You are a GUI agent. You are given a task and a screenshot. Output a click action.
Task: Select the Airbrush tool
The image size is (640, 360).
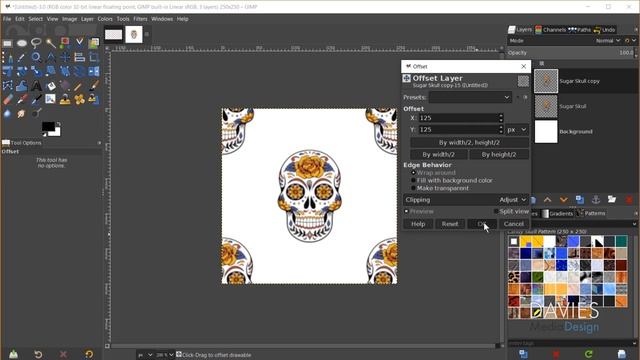pos(22,99)
